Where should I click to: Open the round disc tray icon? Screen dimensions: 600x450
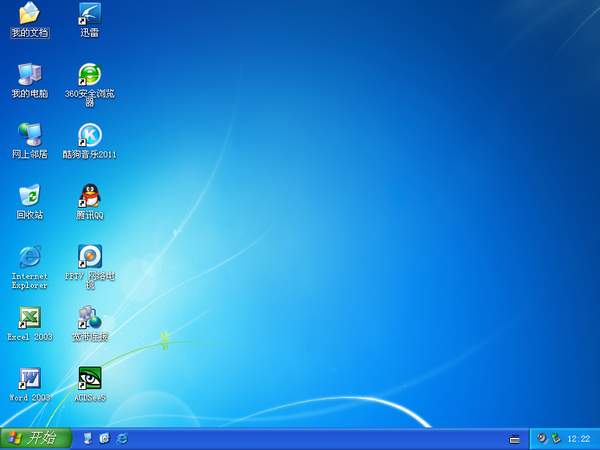tap(541, 438)
